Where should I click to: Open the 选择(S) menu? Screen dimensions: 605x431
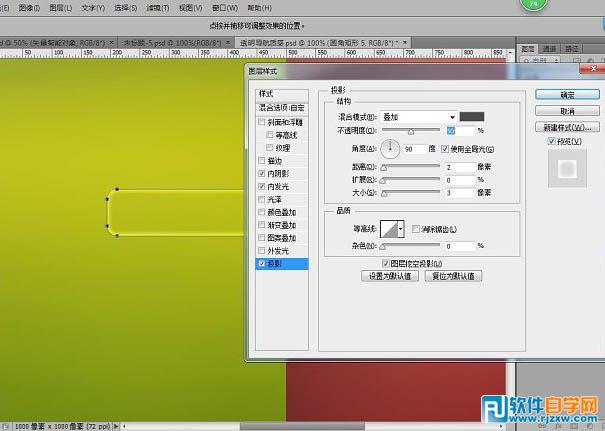pyautogui.click(x=125, y=6)
